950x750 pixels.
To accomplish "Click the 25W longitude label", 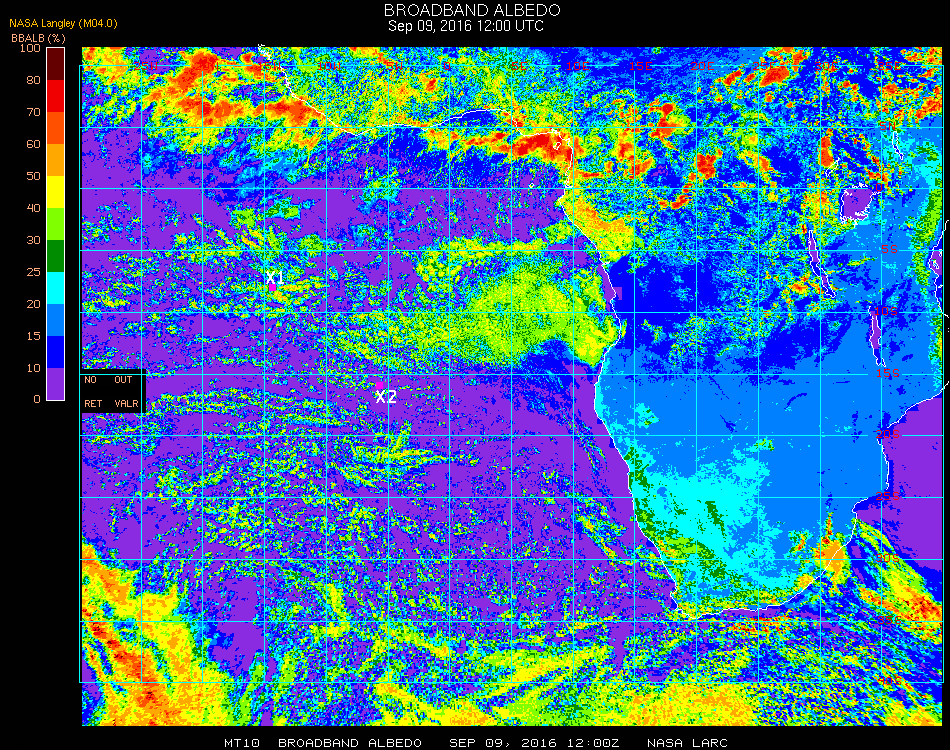I will (x=146, y=66).
